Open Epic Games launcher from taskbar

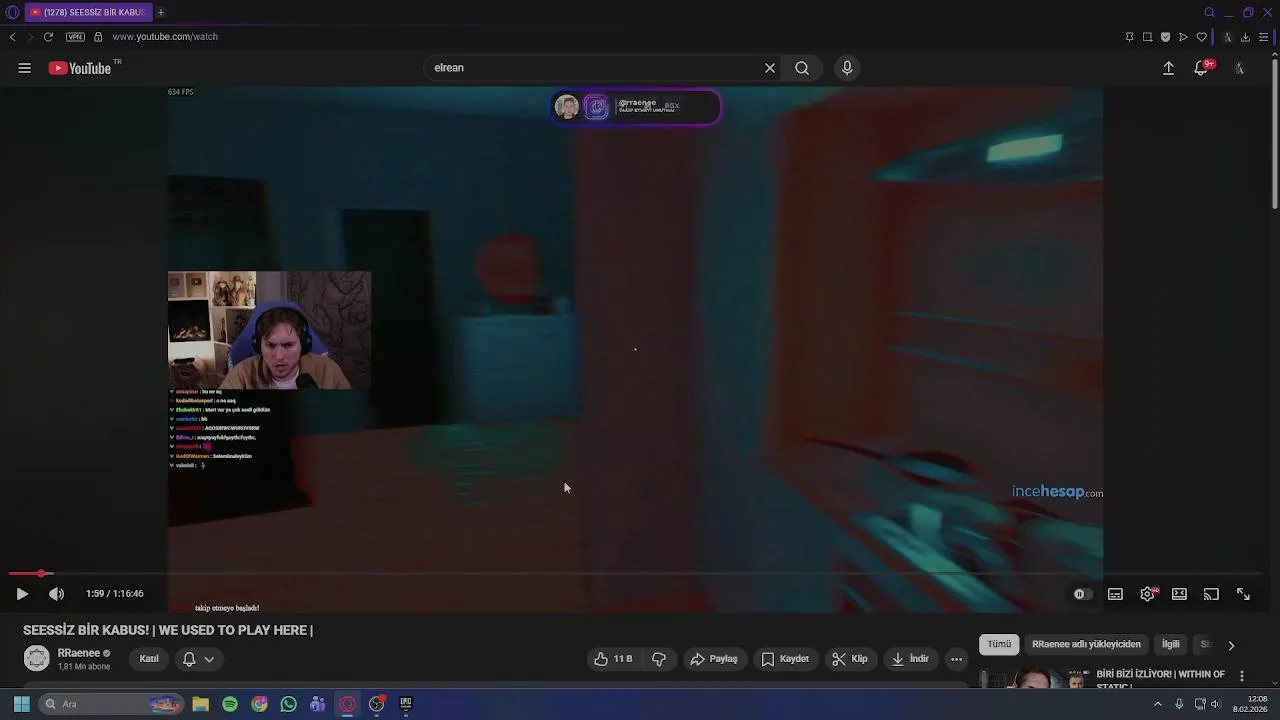coord(406,704)
